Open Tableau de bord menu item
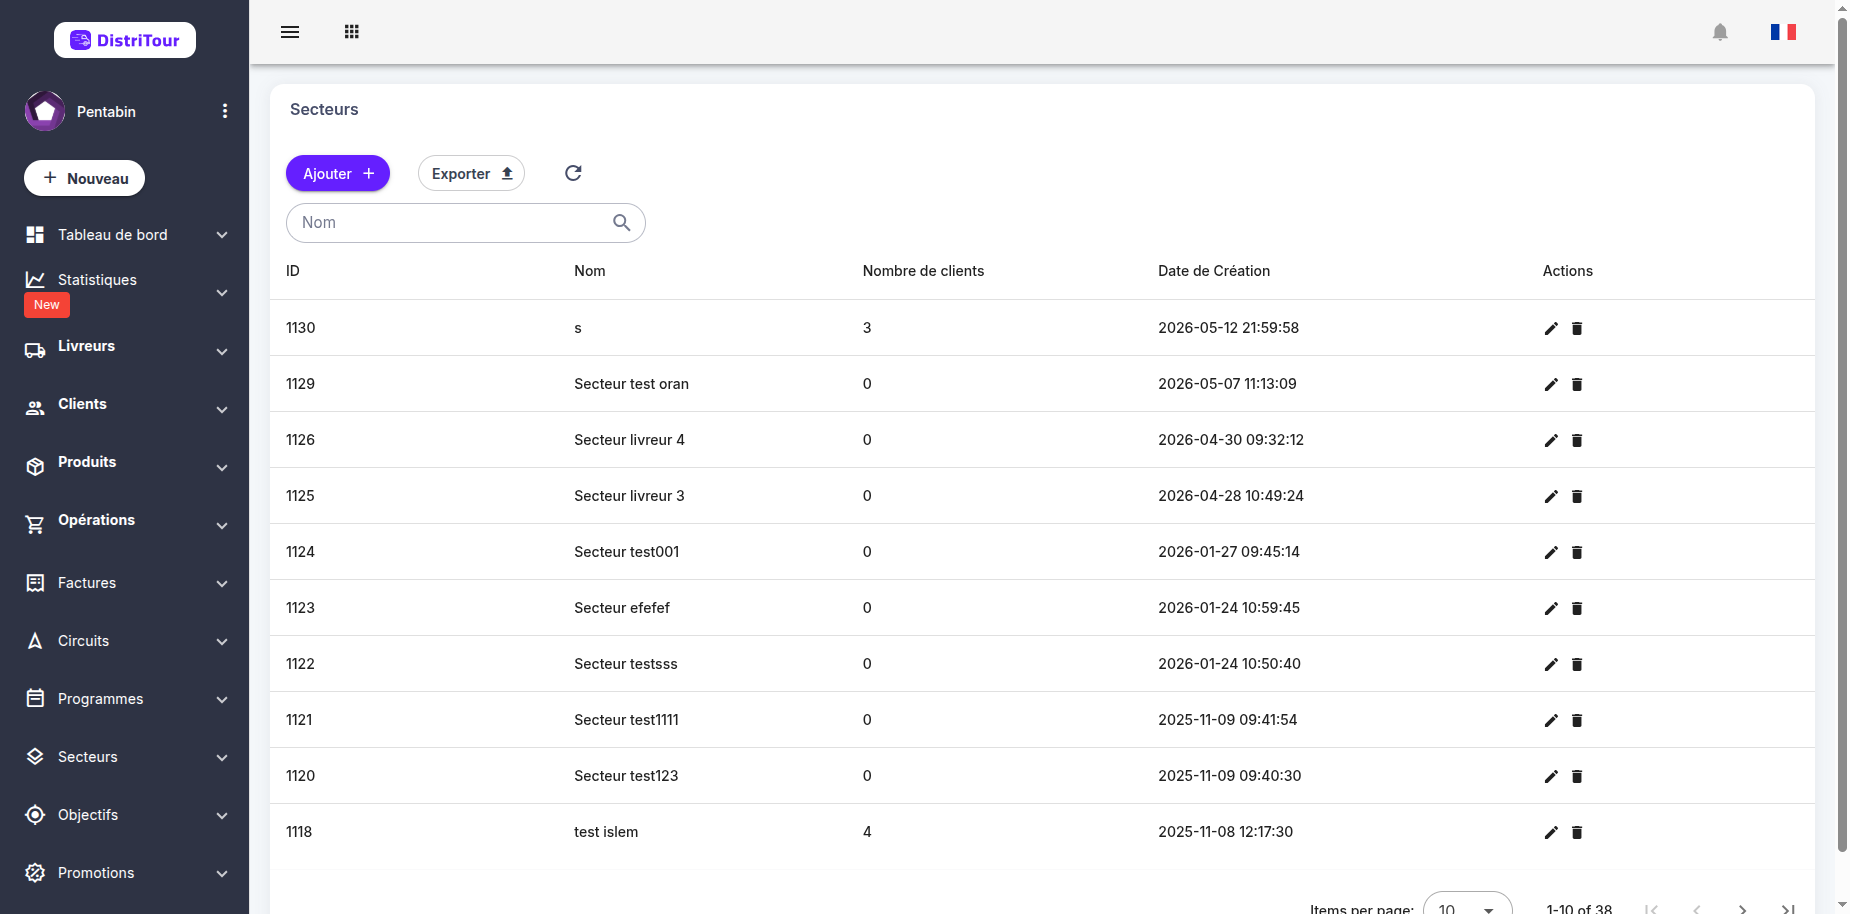The image size is (1850, 914). (x=125, y=235)
